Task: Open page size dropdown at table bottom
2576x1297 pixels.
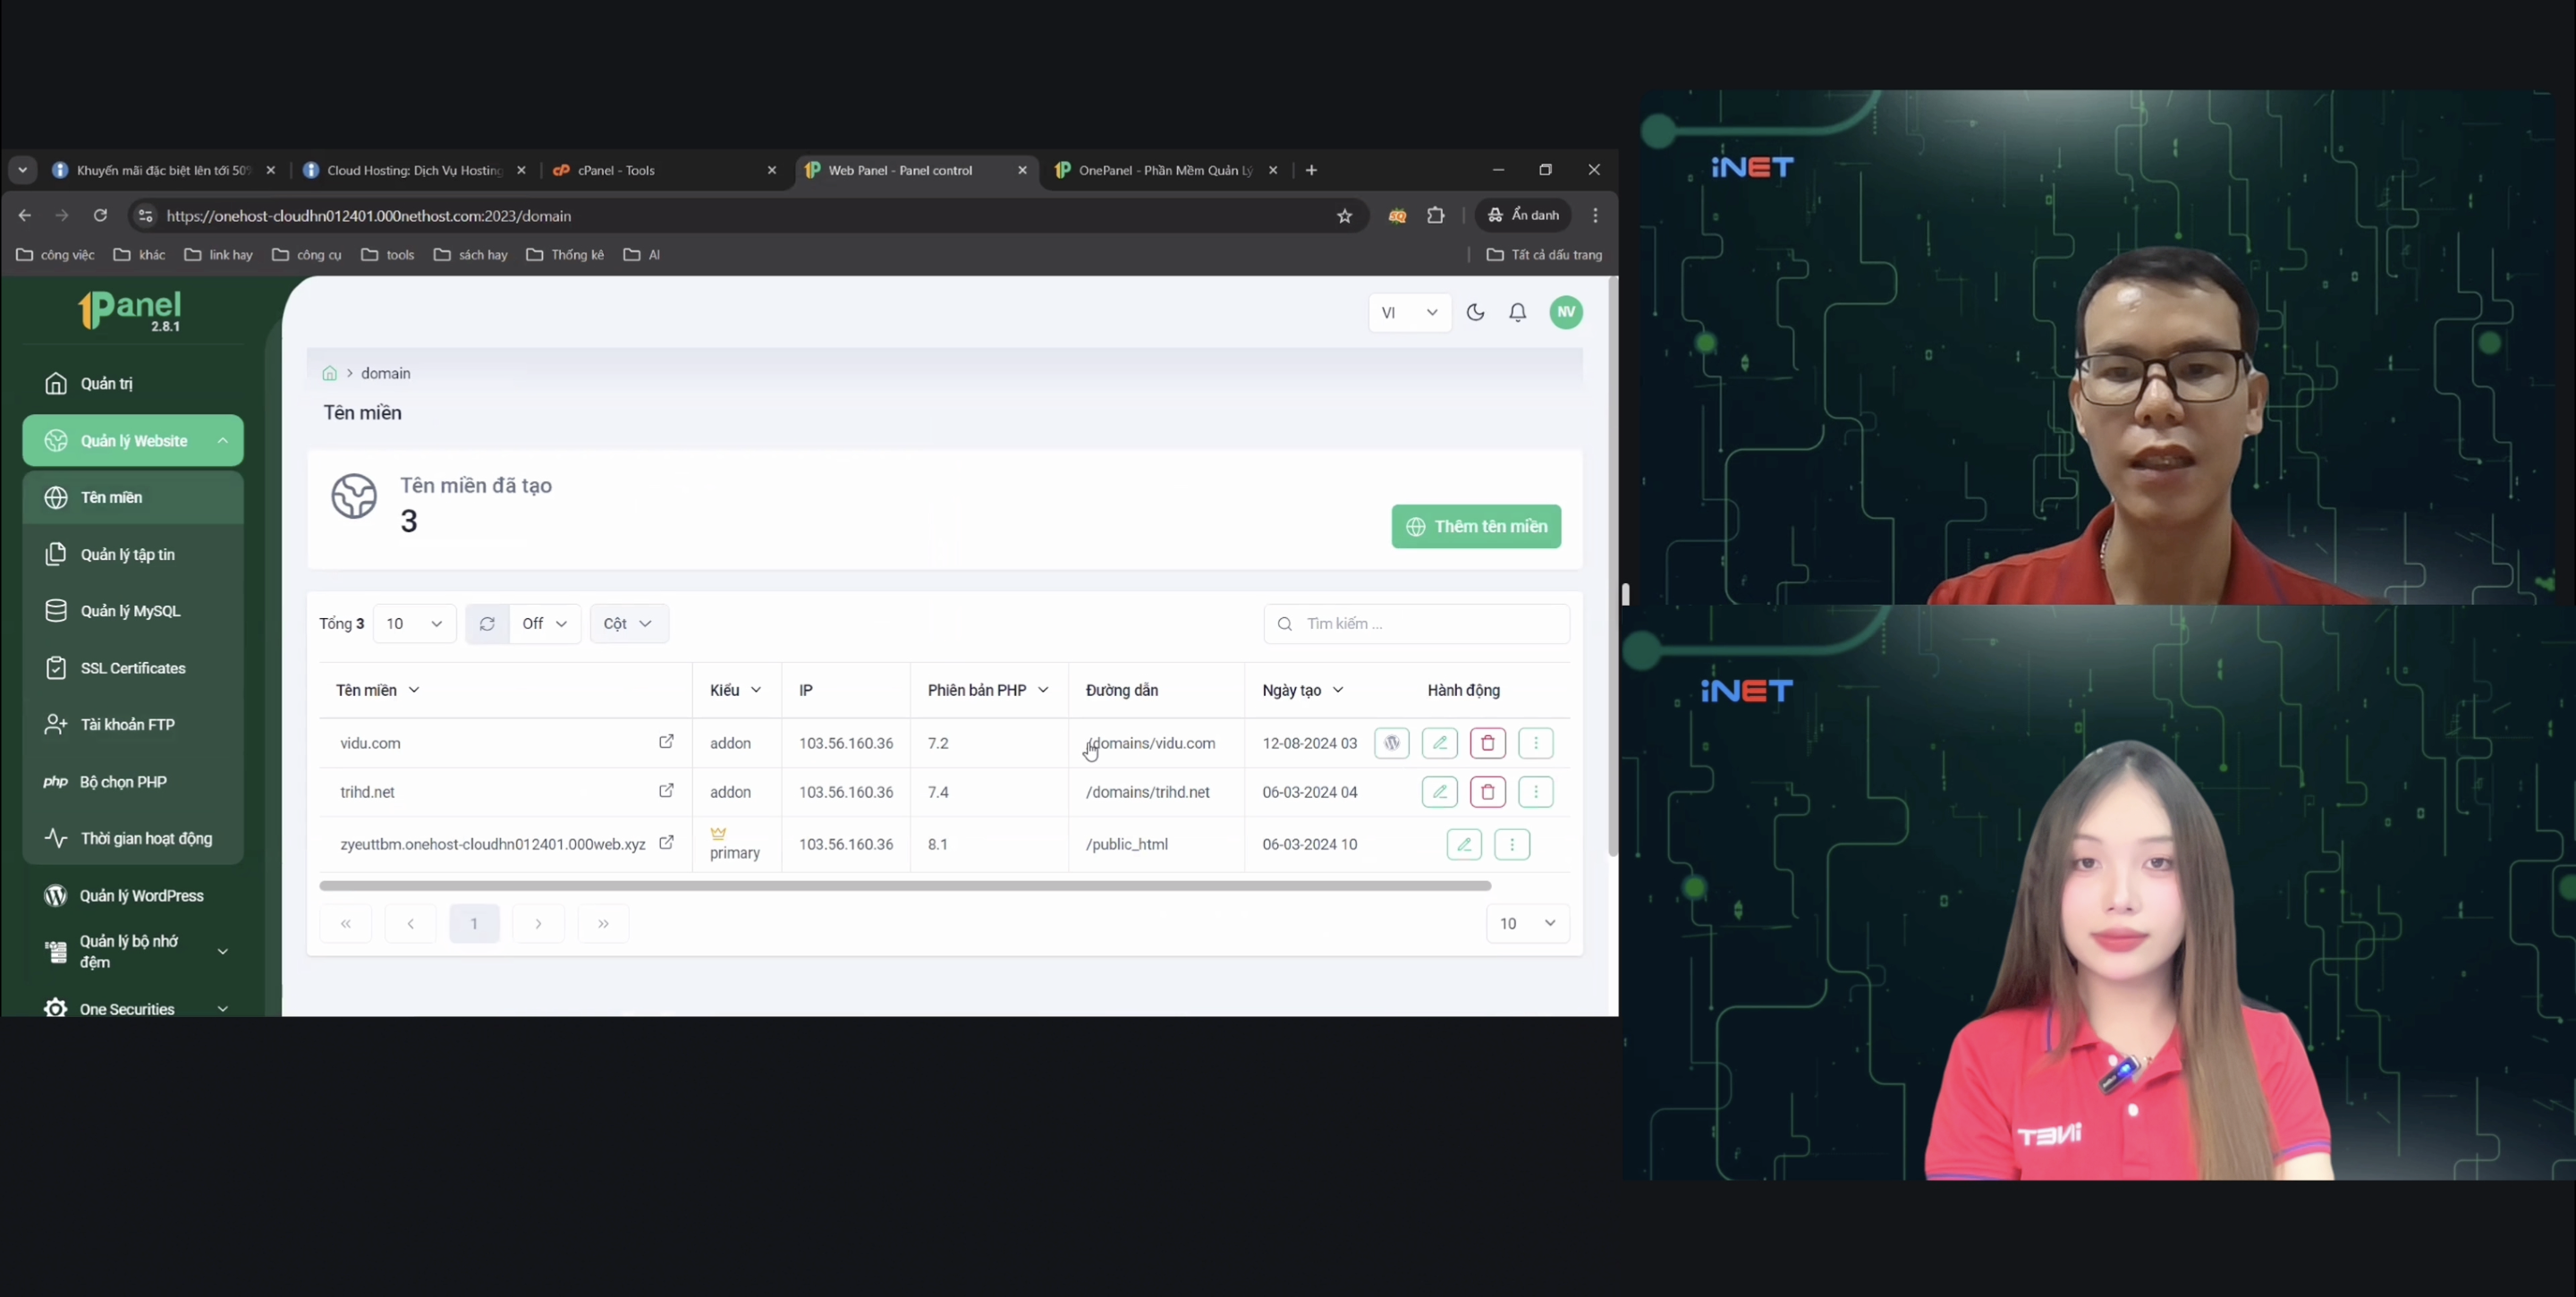Action: [1528, 924]
